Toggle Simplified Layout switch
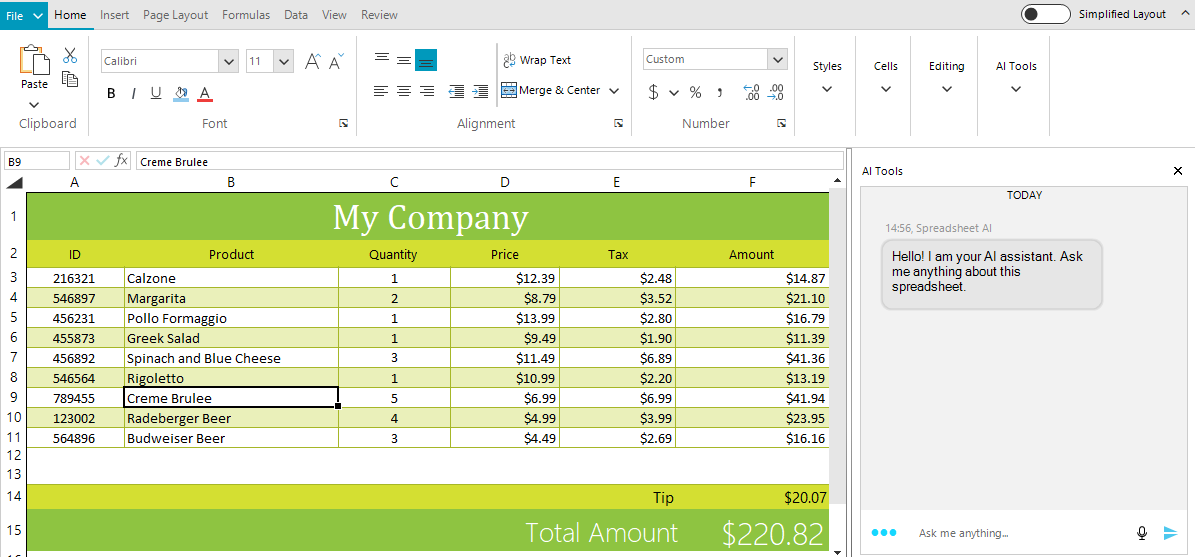The height and width of the screenshot is (557, 1195). (1046, 14)
